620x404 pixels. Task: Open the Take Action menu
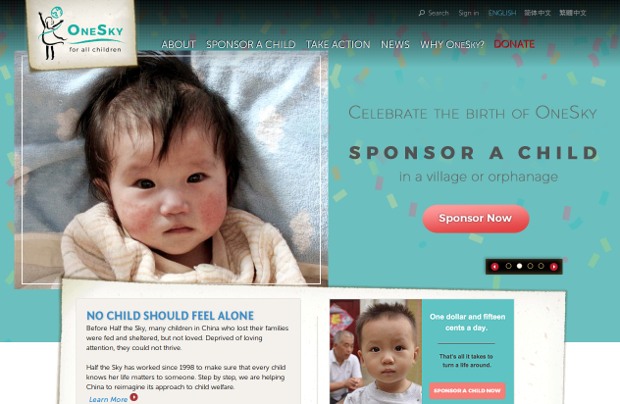338,44
